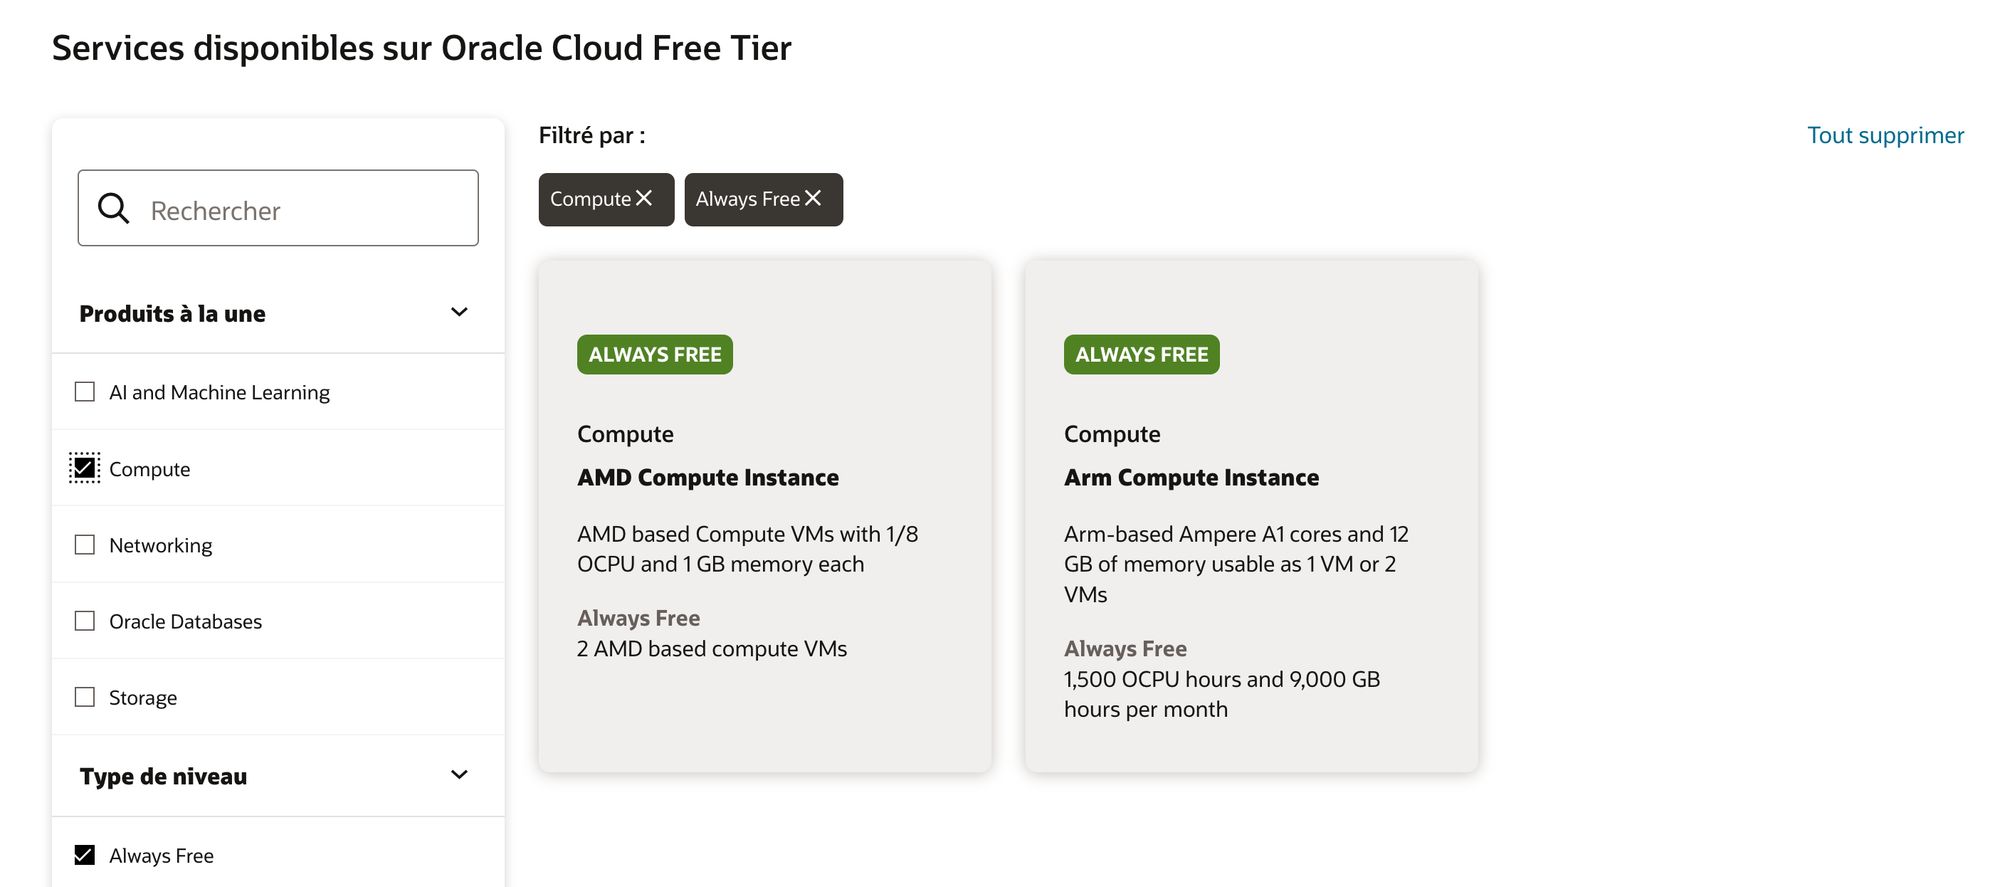Click the Arm card Ampere A1 cores description
2000x887 pixels.
coord(1236,564)
